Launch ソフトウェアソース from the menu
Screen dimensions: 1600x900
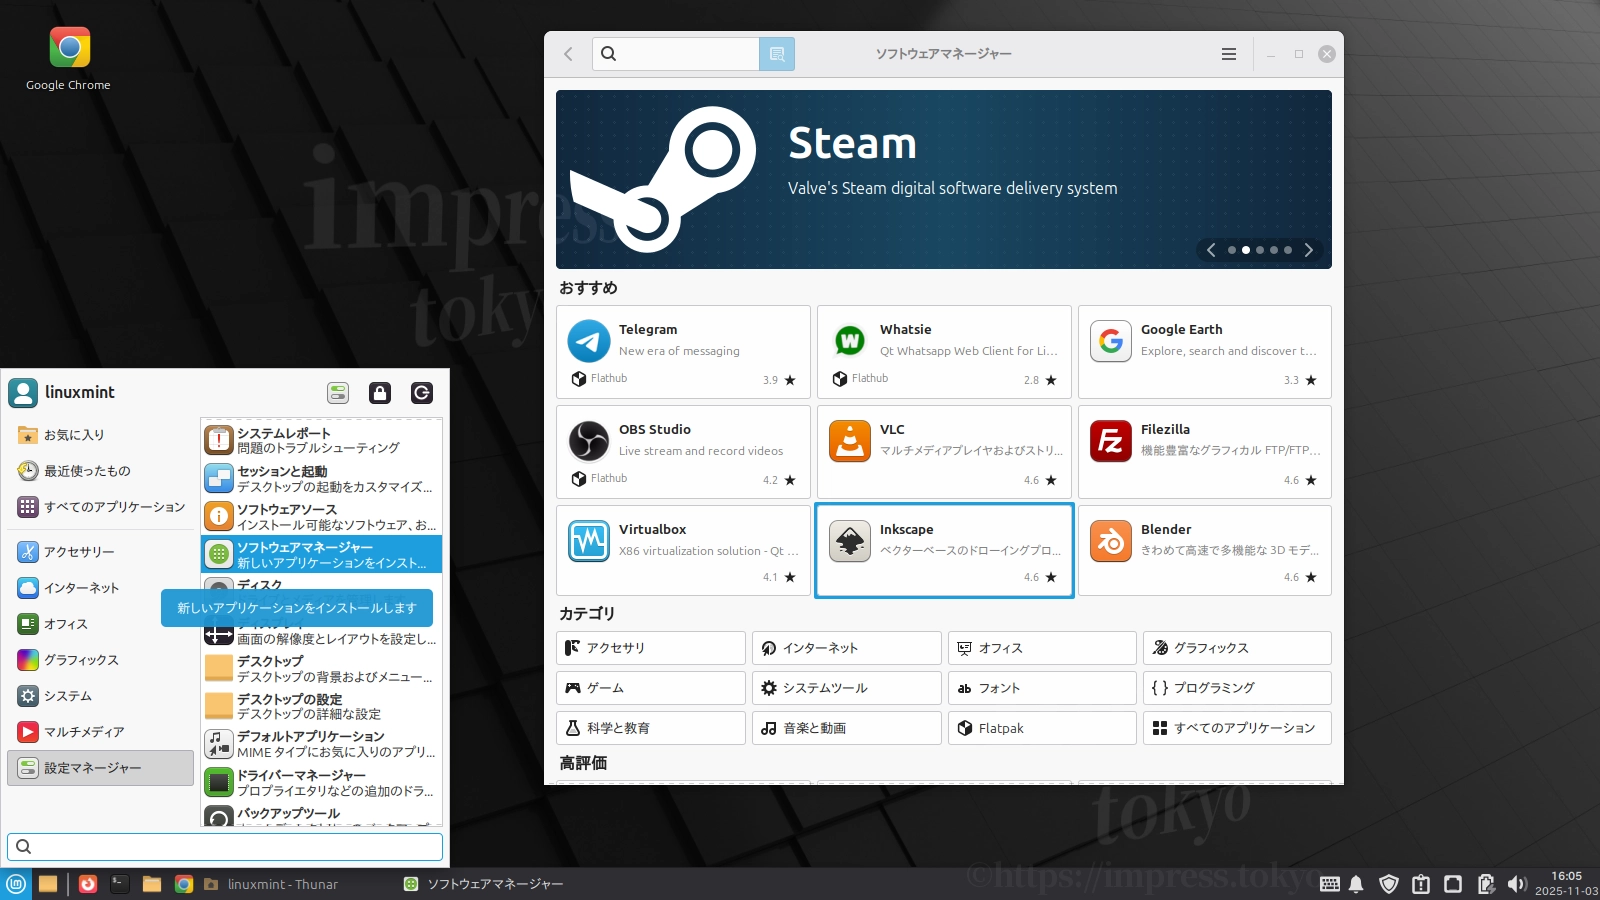[321, 517]
